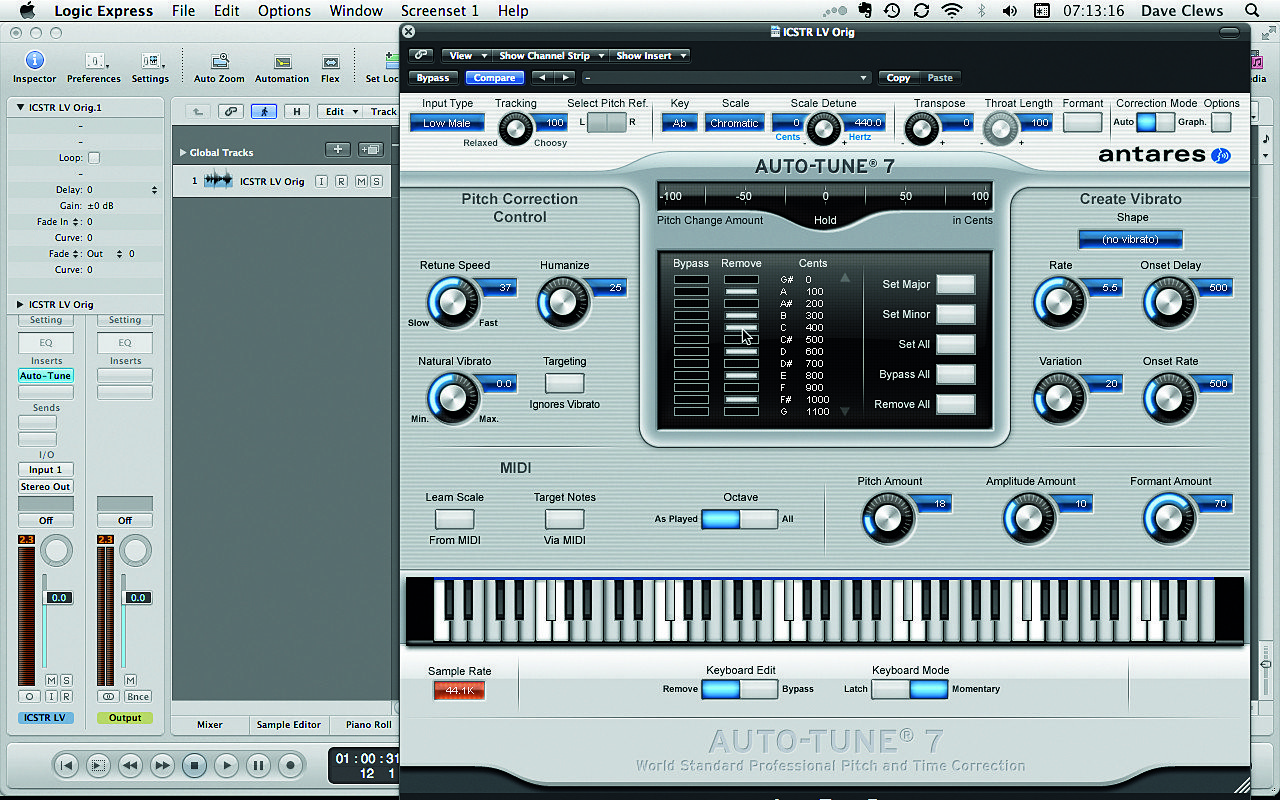Open the Screenset 1 menu
1280x800 pixels.
click(440, 11)
